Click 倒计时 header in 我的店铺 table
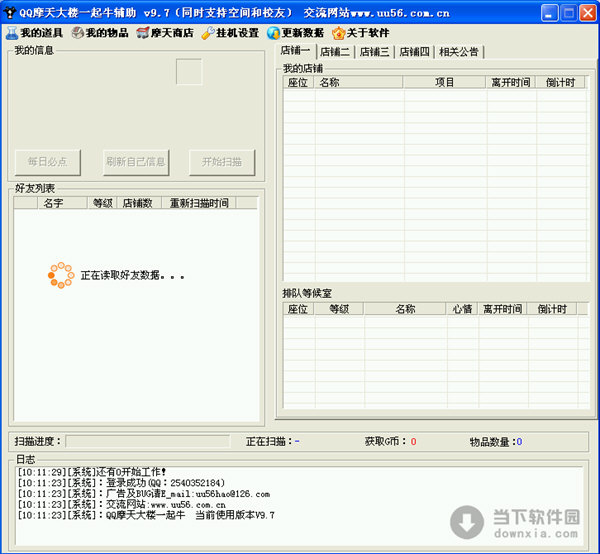The image size is (600, 554). 560,82
